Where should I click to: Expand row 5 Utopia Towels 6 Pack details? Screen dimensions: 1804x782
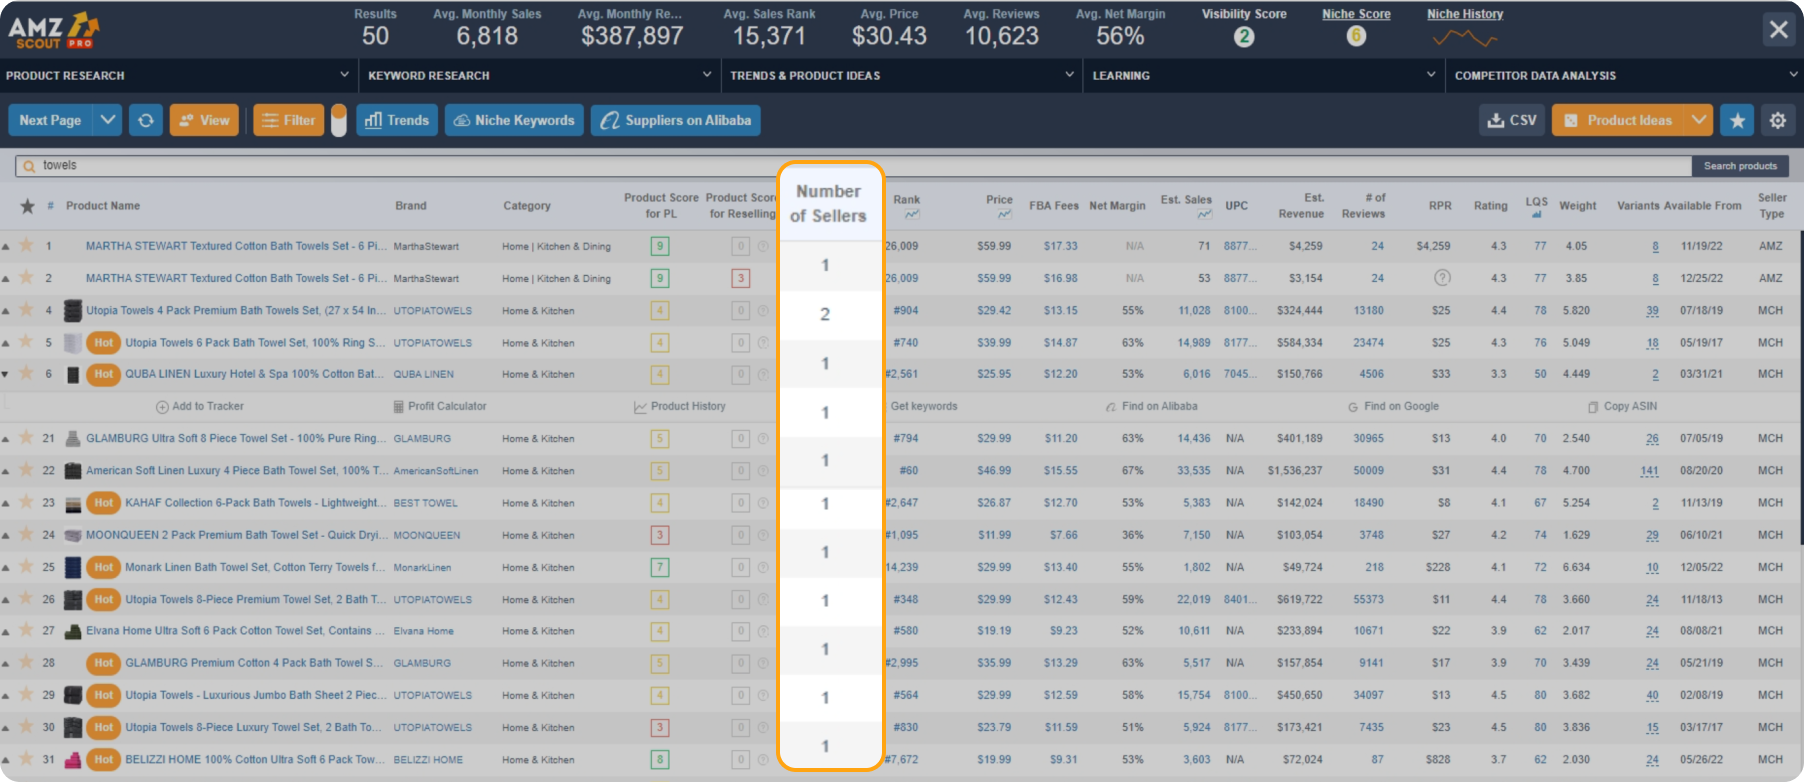point(6,342)
